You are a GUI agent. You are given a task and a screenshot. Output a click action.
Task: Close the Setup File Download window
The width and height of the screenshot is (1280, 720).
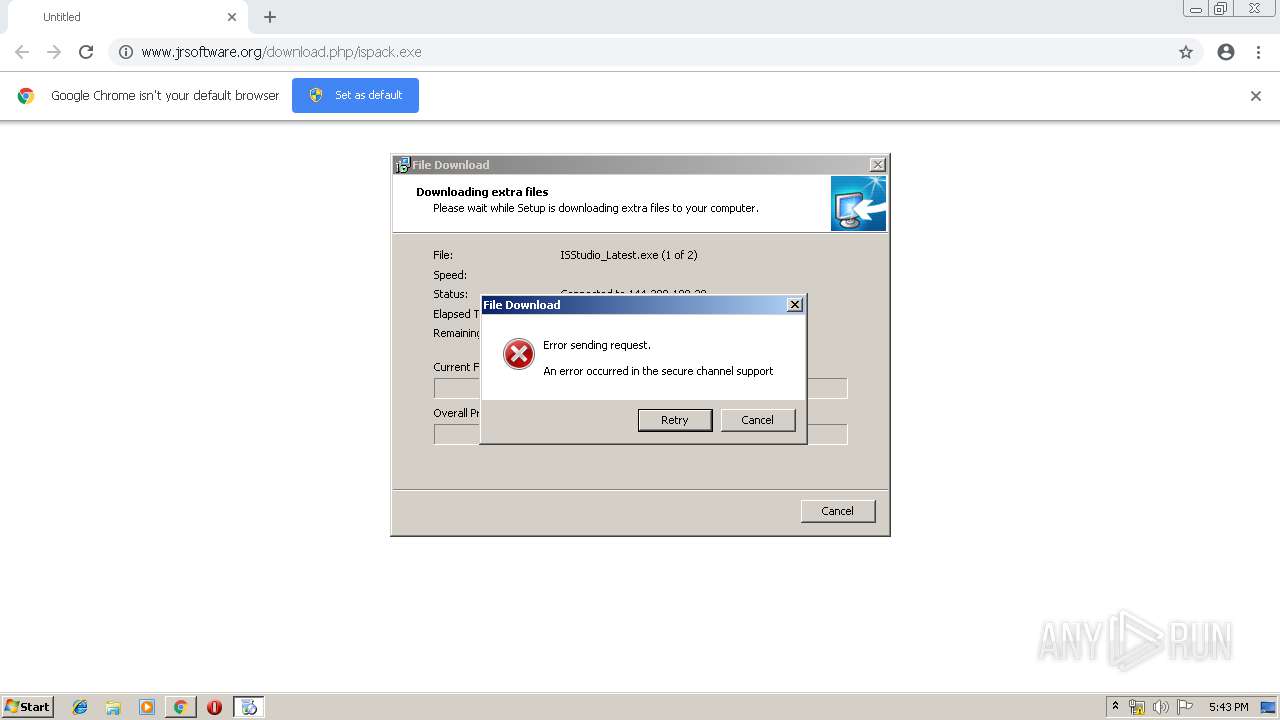point(877,165)
